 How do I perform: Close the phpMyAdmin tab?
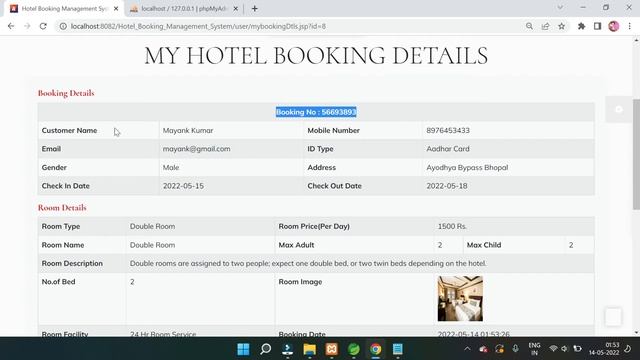(236, 9)
